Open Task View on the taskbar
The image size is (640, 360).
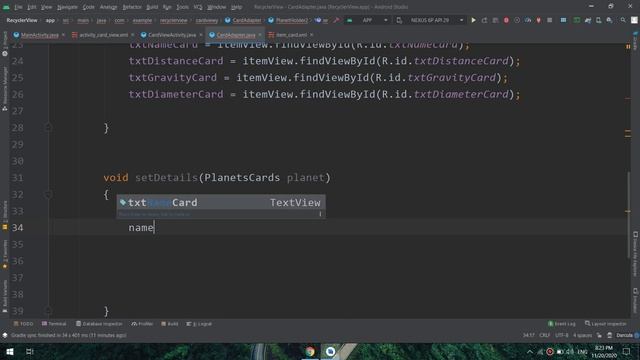click(29, 351)
